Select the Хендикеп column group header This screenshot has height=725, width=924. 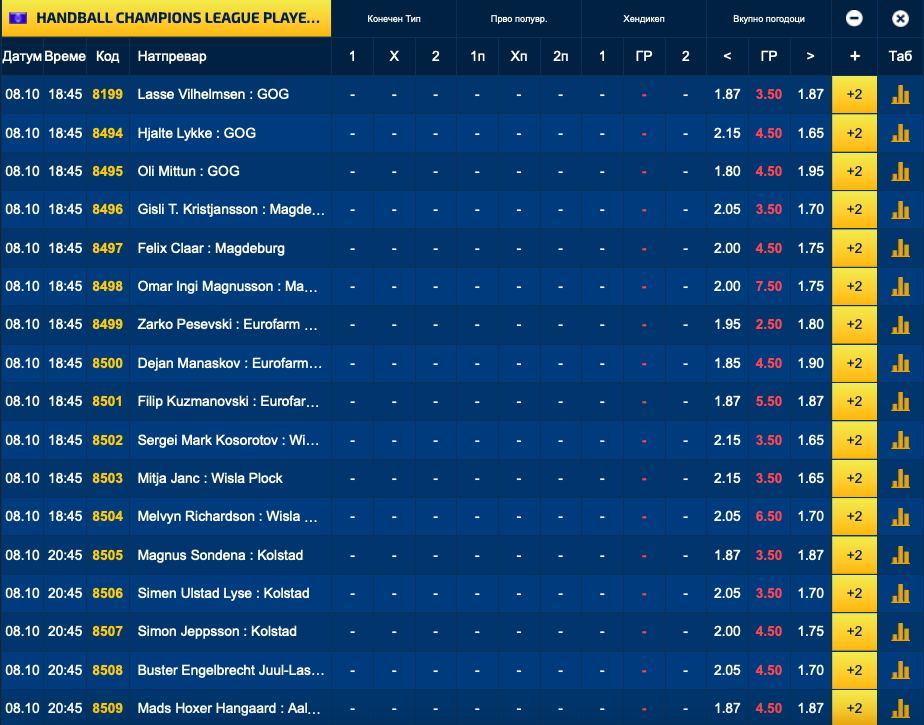[x=643, y=19]
